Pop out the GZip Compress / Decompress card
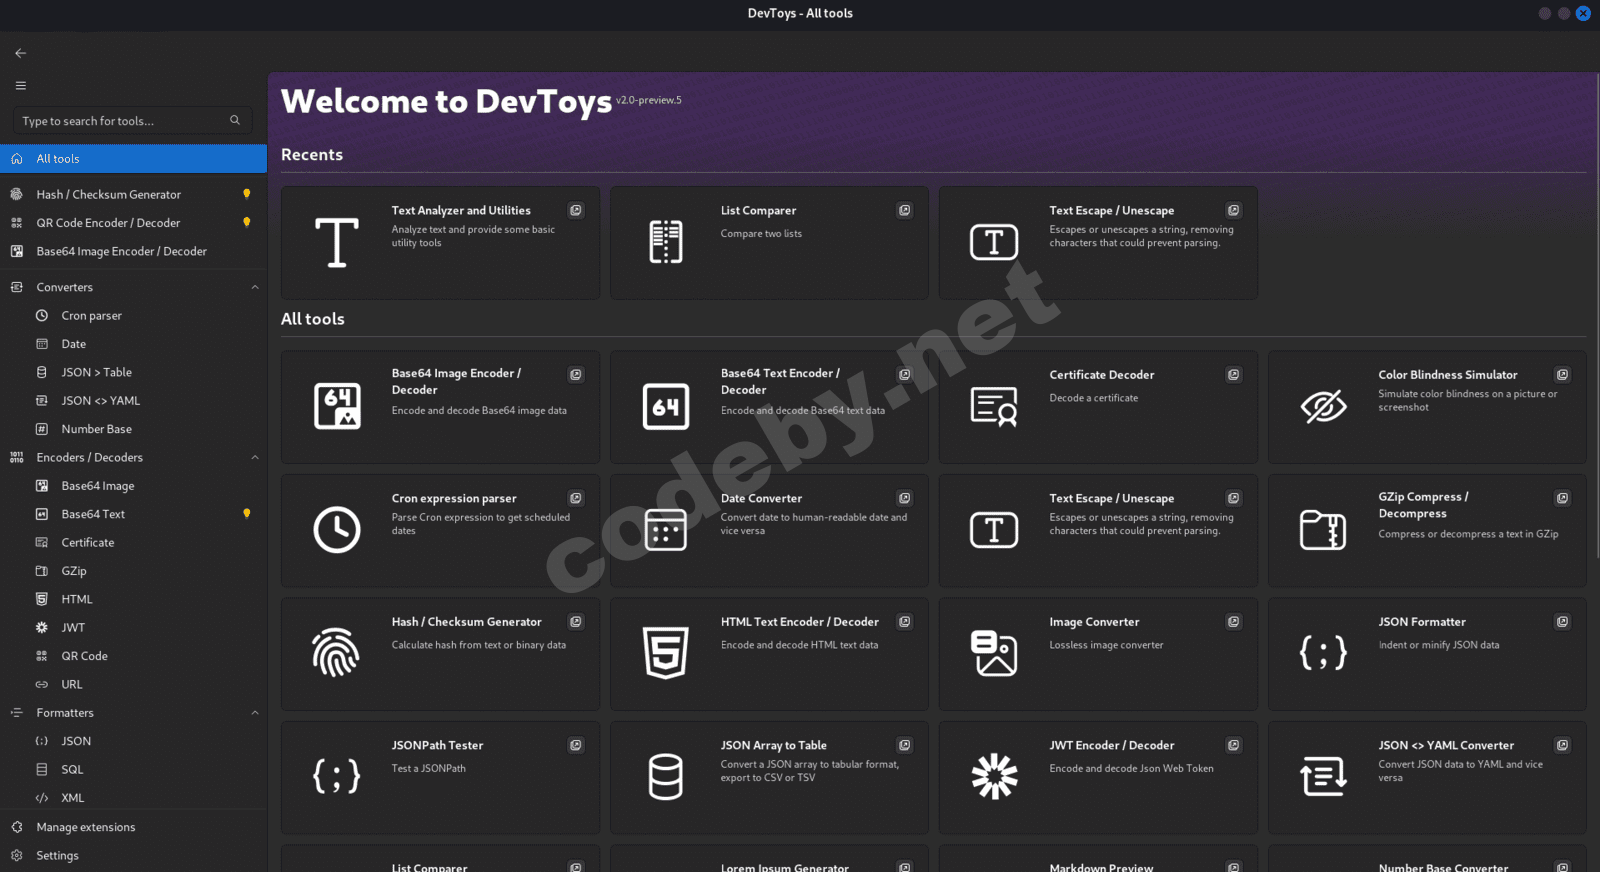1600x872 pixels. 1563,498
